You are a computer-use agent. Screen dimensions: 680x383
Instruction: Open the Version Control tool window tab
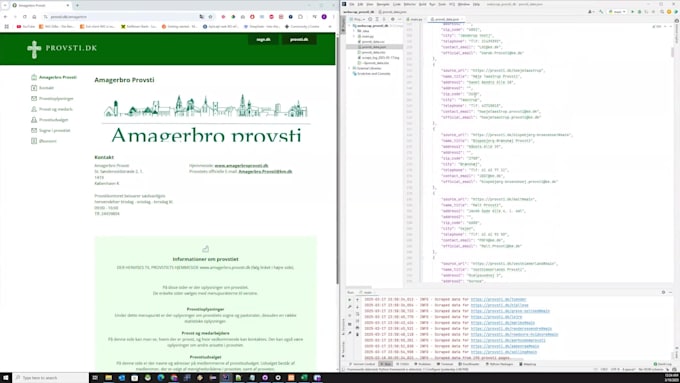tap(363, 364)
